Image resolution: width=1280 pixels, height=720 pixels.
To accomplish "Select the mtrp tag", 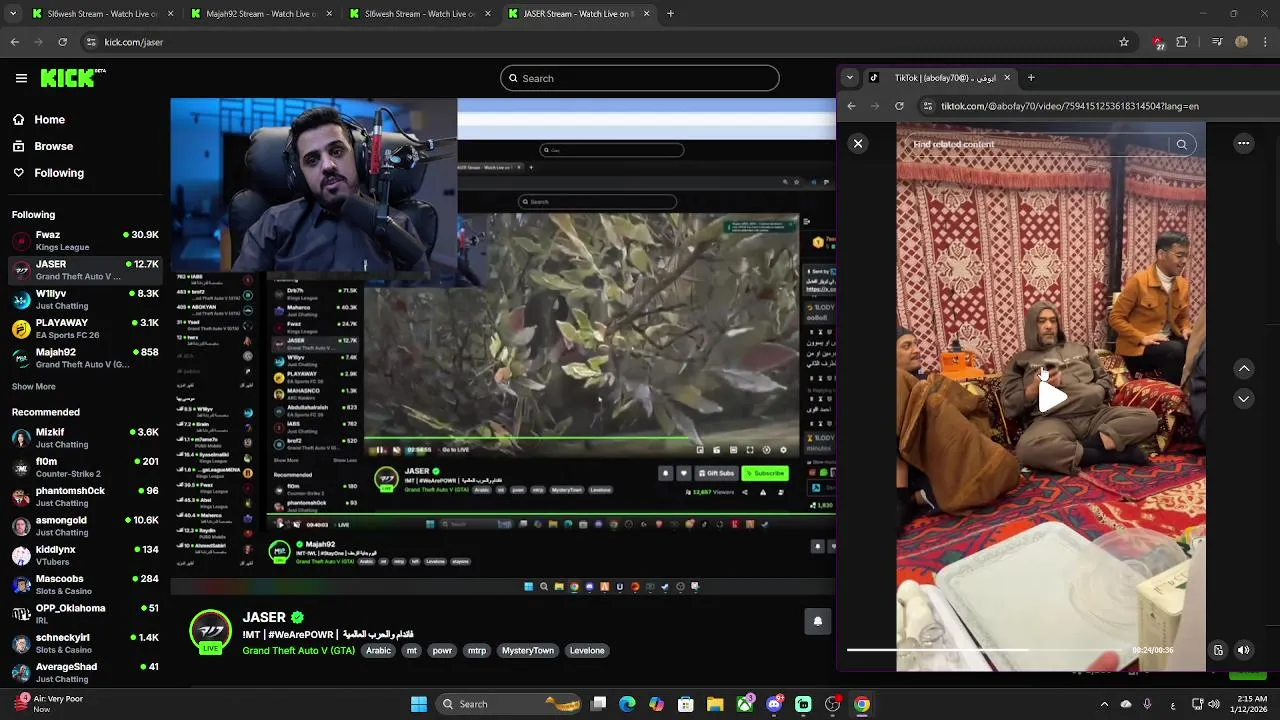I will point(477,651).
